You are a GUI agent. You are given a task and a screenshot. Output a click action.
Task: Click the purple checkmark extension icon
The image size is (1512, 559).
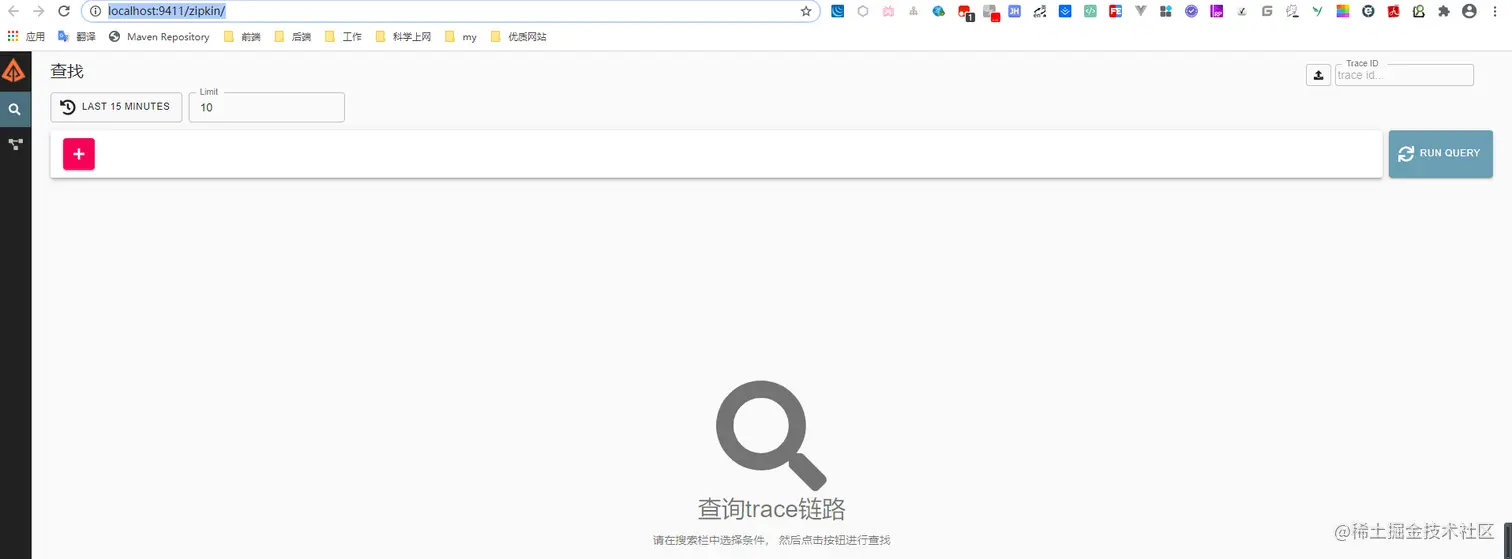(x=1191, y=11)
